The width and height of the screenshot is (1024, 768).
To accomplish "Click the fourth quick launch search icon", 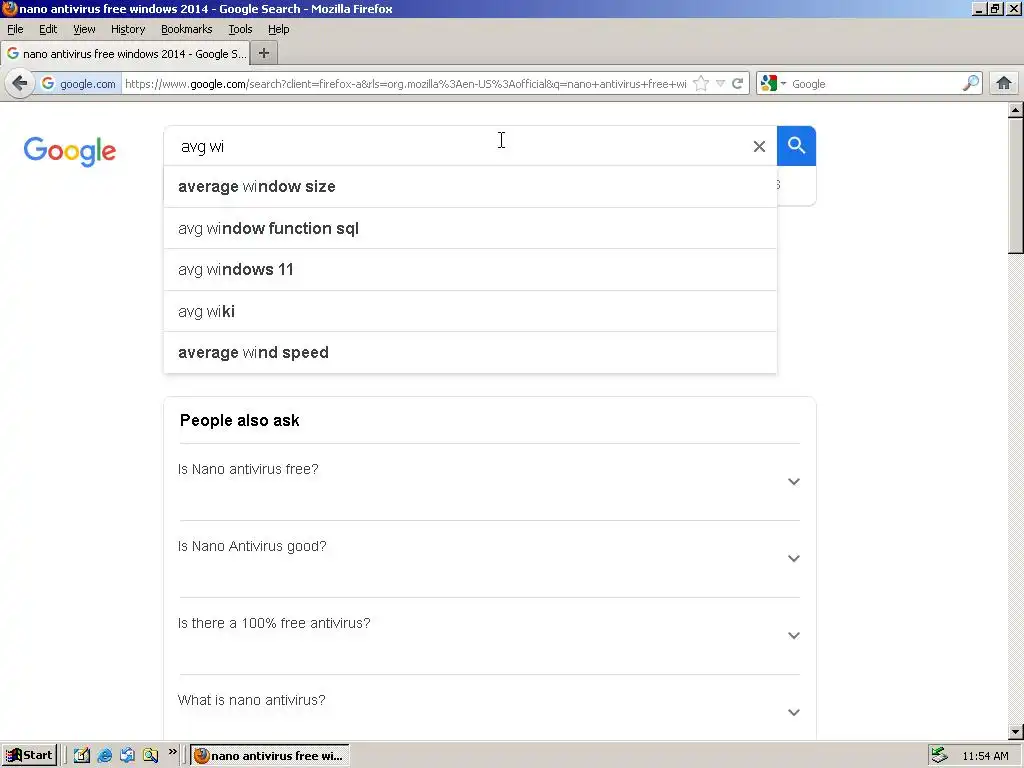I will (x=151, y=756).
